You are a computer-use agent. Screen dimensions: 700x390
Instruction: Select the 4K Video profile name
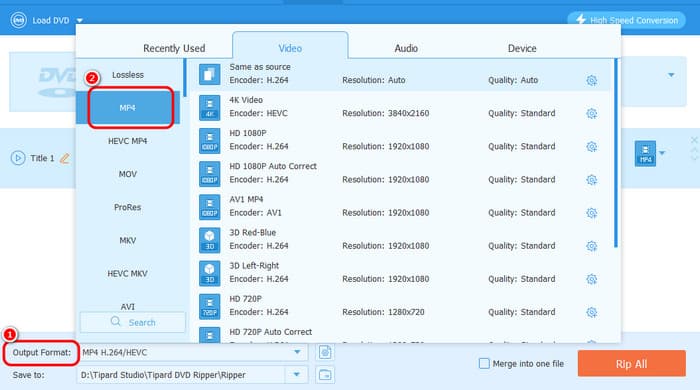click(x=246, y=100)
